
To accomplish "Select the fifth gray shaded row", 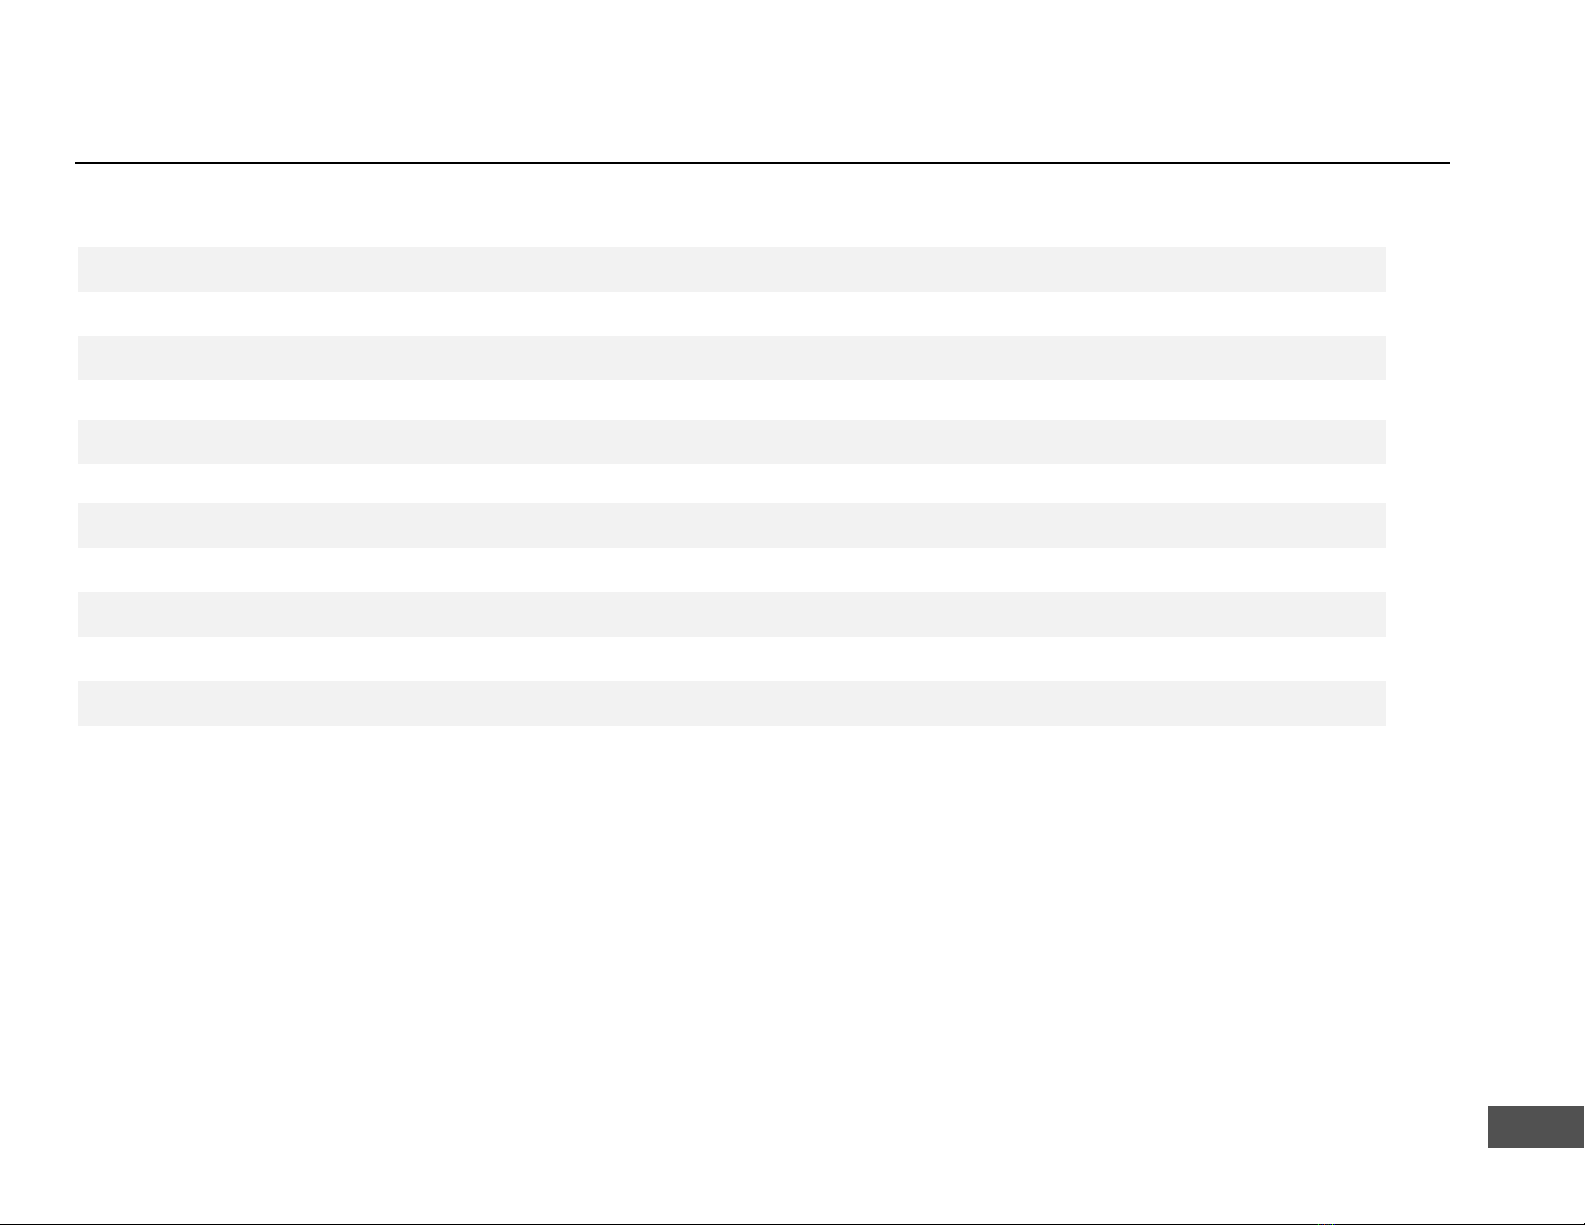I will click(x=732, y=614).
